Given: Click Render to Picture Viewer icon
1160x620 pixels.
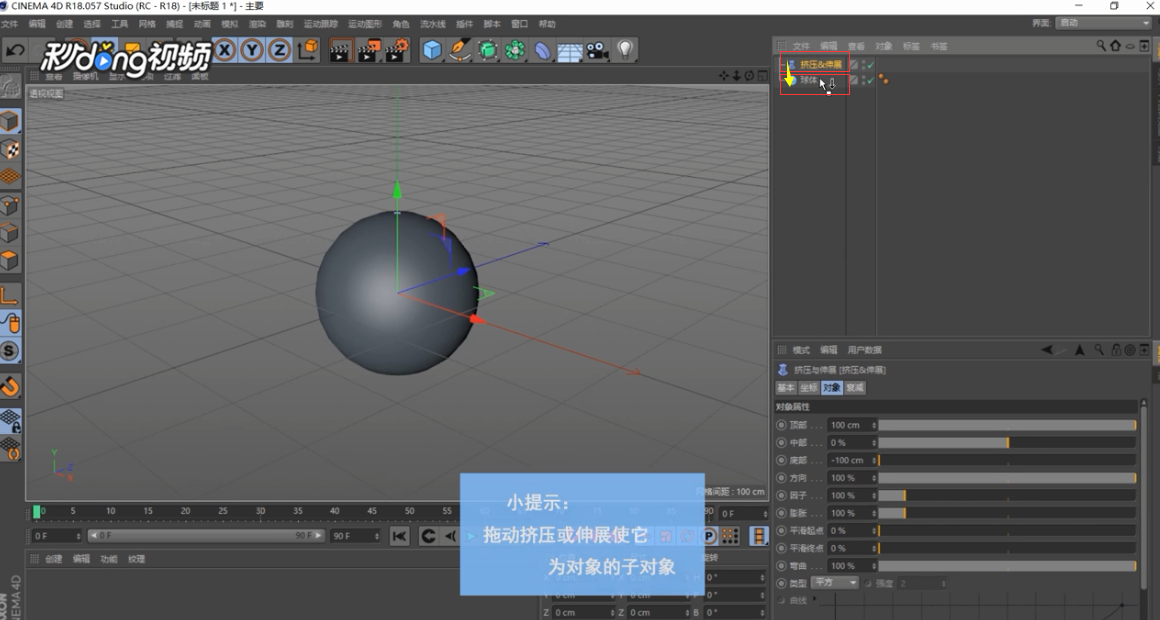Looking at the screenshot, I should (368, 50).
